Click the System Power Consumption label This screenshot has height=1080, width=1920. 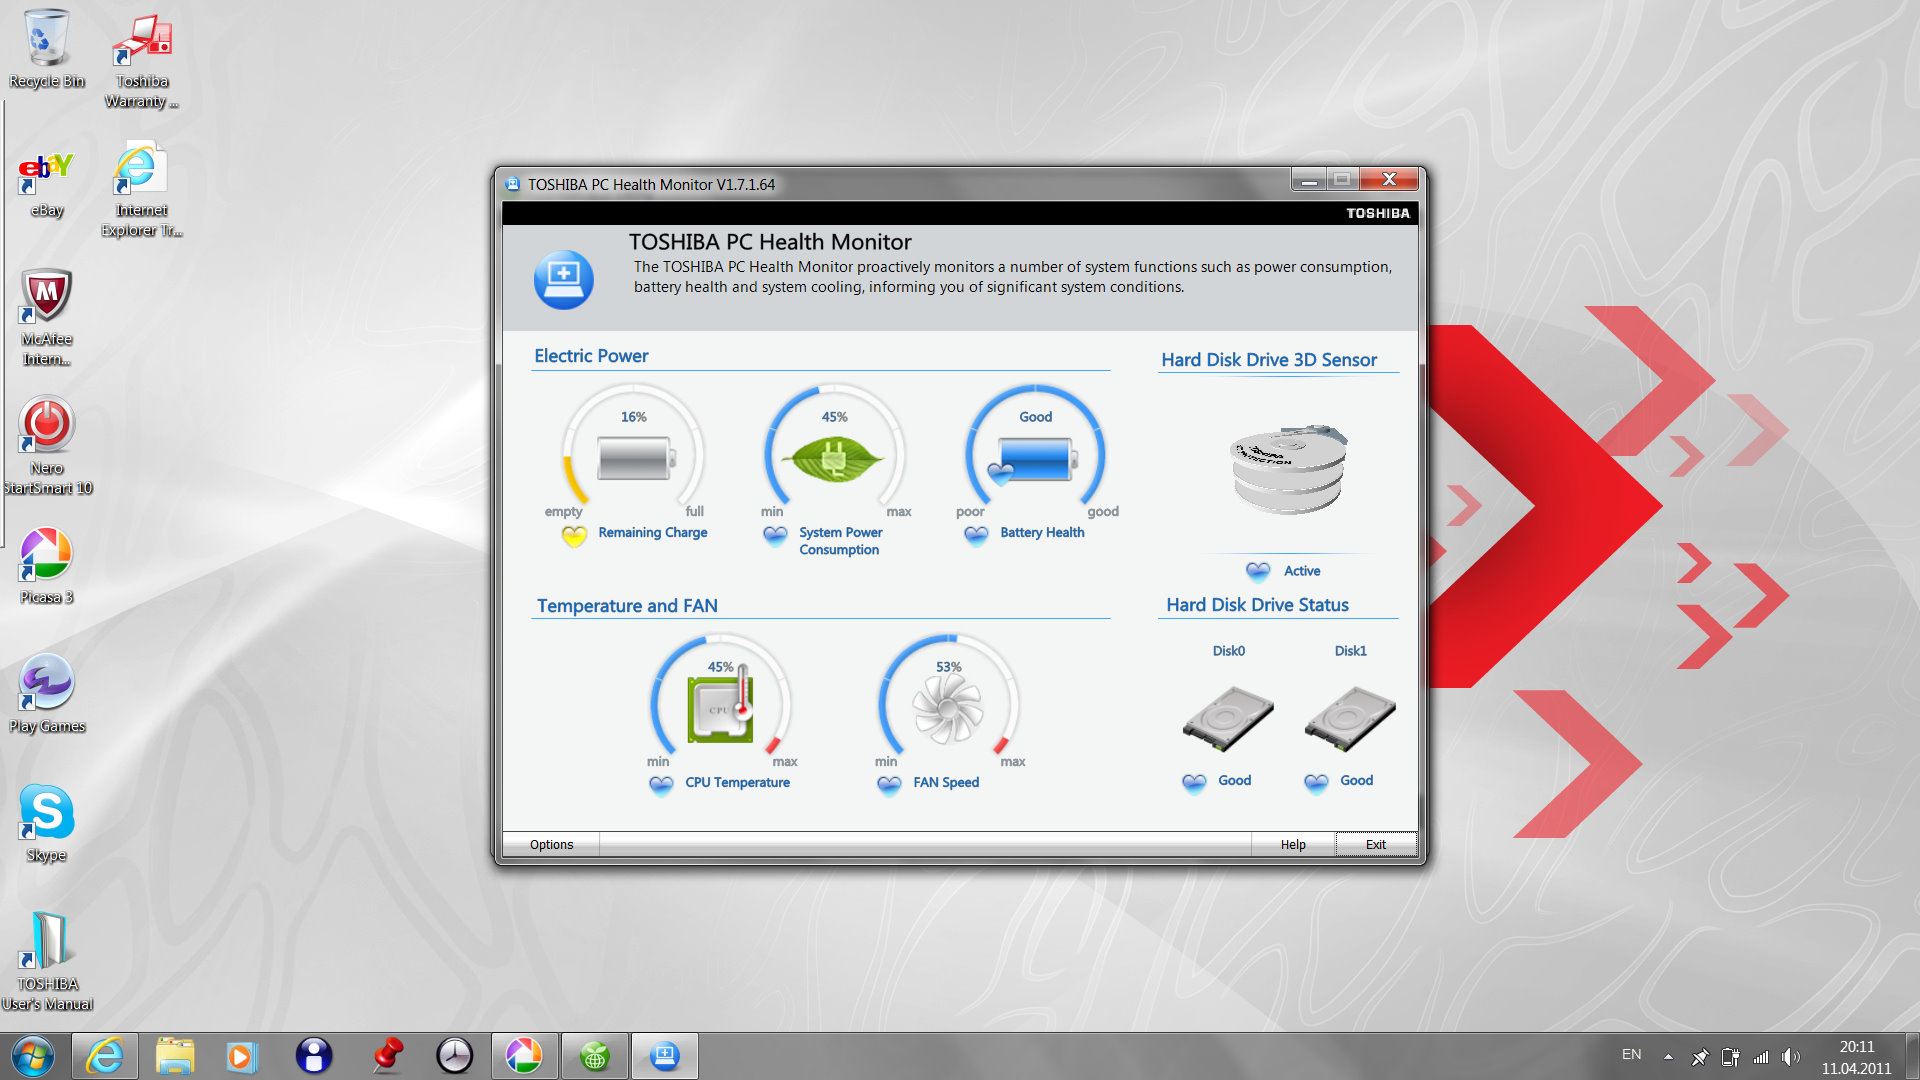[x=840, y=541]
